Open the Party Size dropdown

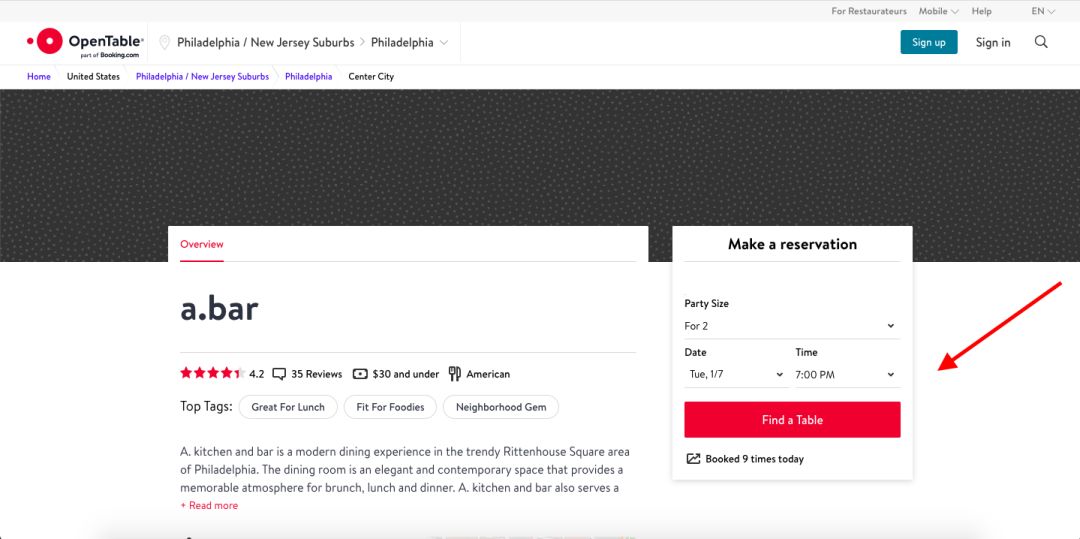[792, 326]
